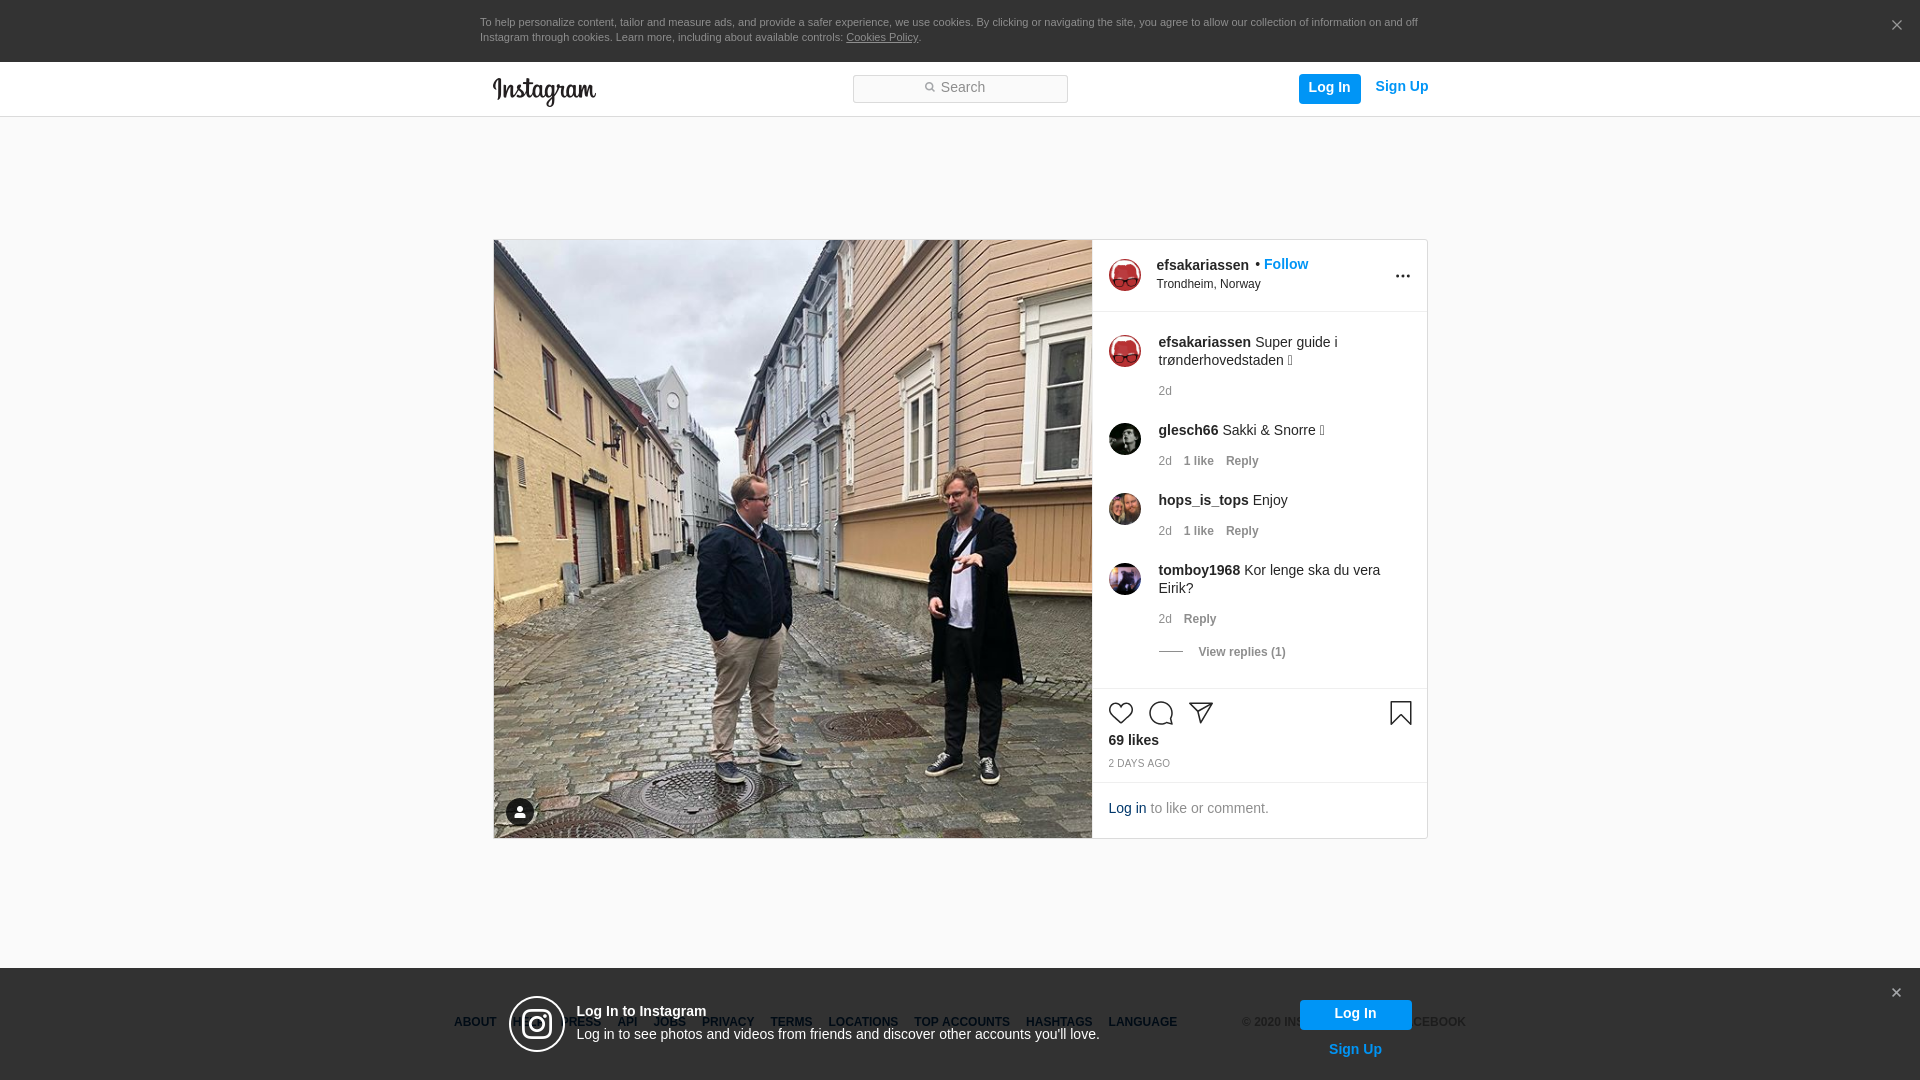This screenshot has width=1920, height=1080.
Task: Click efsakariassen avatar beside caption
Action: 1125,351
